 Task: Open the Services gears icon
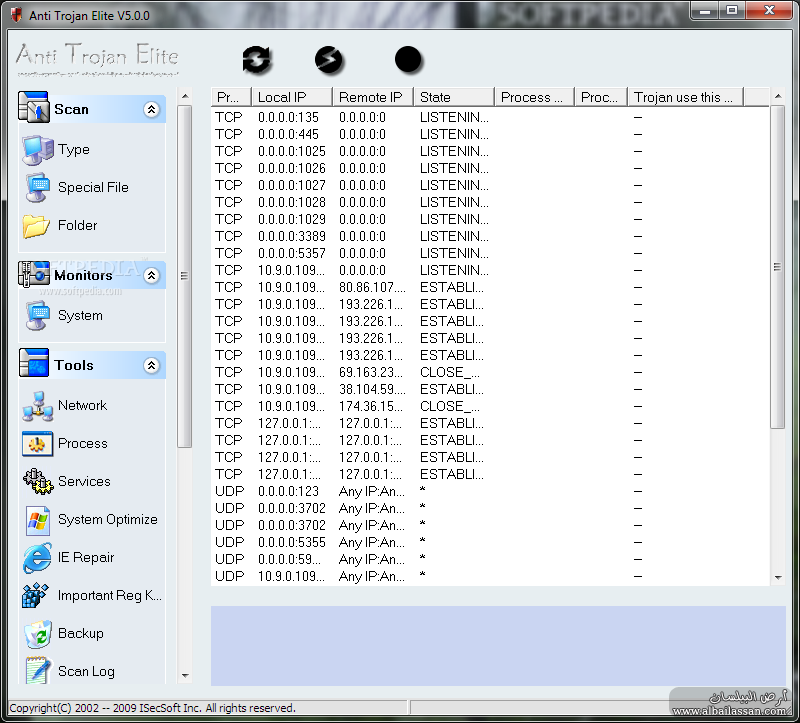click(x=37, y=482)
